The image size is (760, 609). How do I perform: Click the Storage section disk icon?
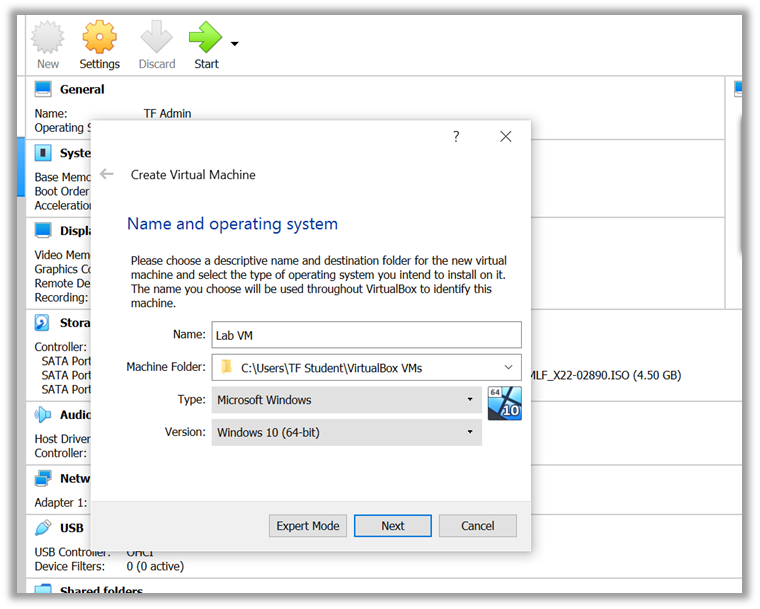click(42, 322)
